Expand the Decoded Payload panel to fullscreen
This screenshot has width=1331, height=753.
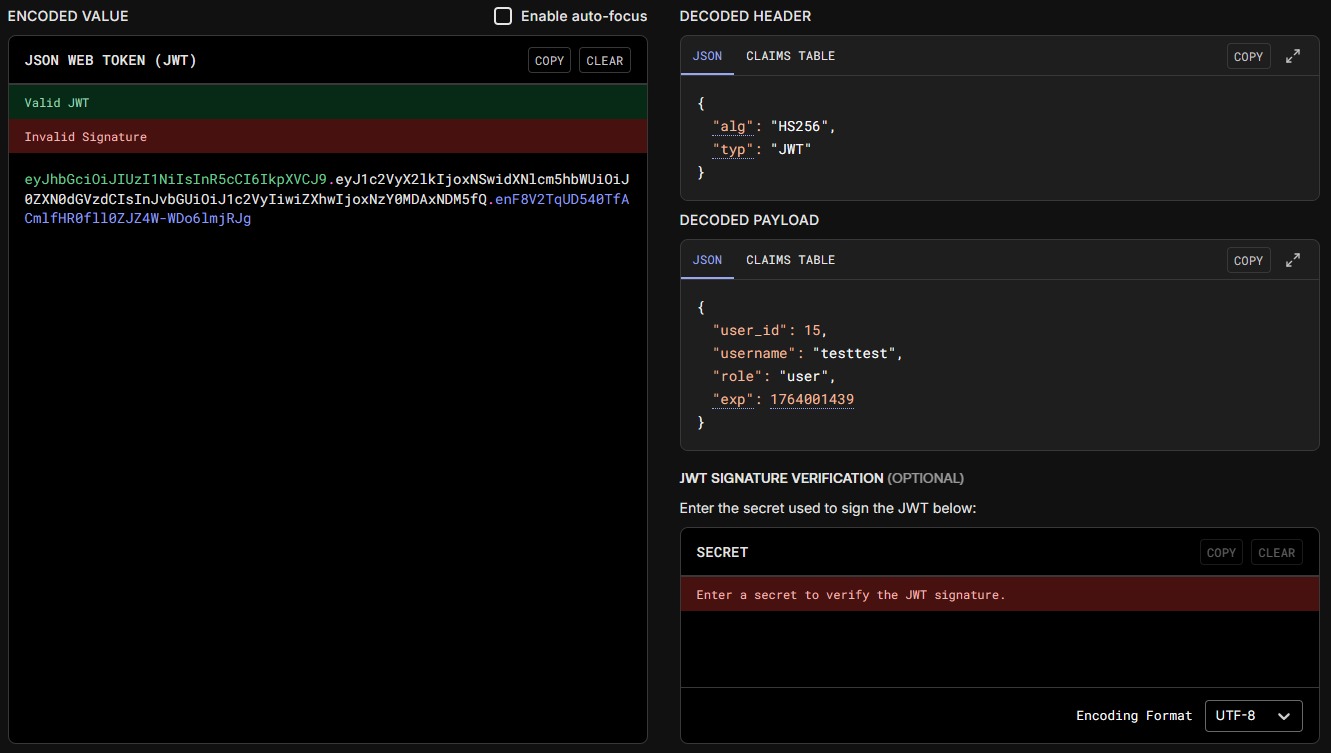[x=1293, y=260]
